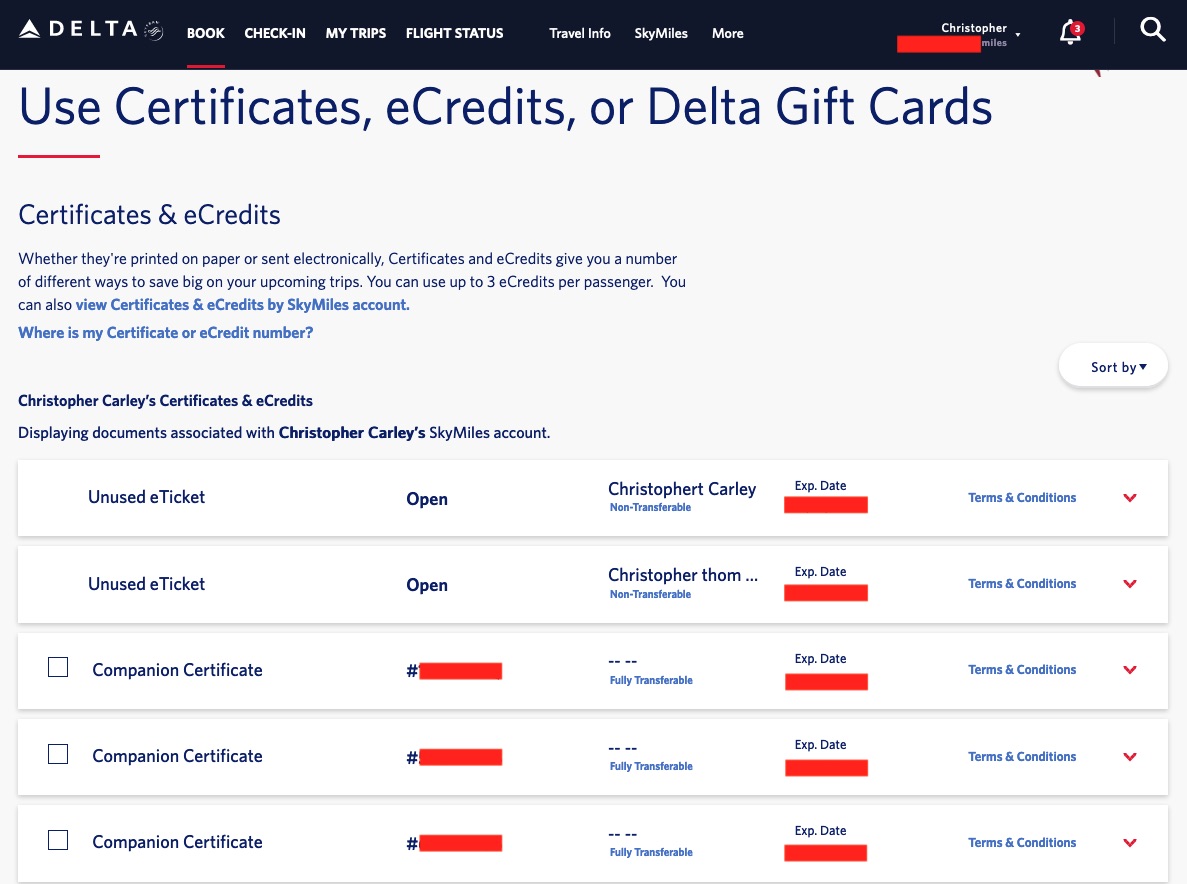Open the SkyMiles menu item
The height and width of the screenshot is (884, 1187).
tap(660, 33)
